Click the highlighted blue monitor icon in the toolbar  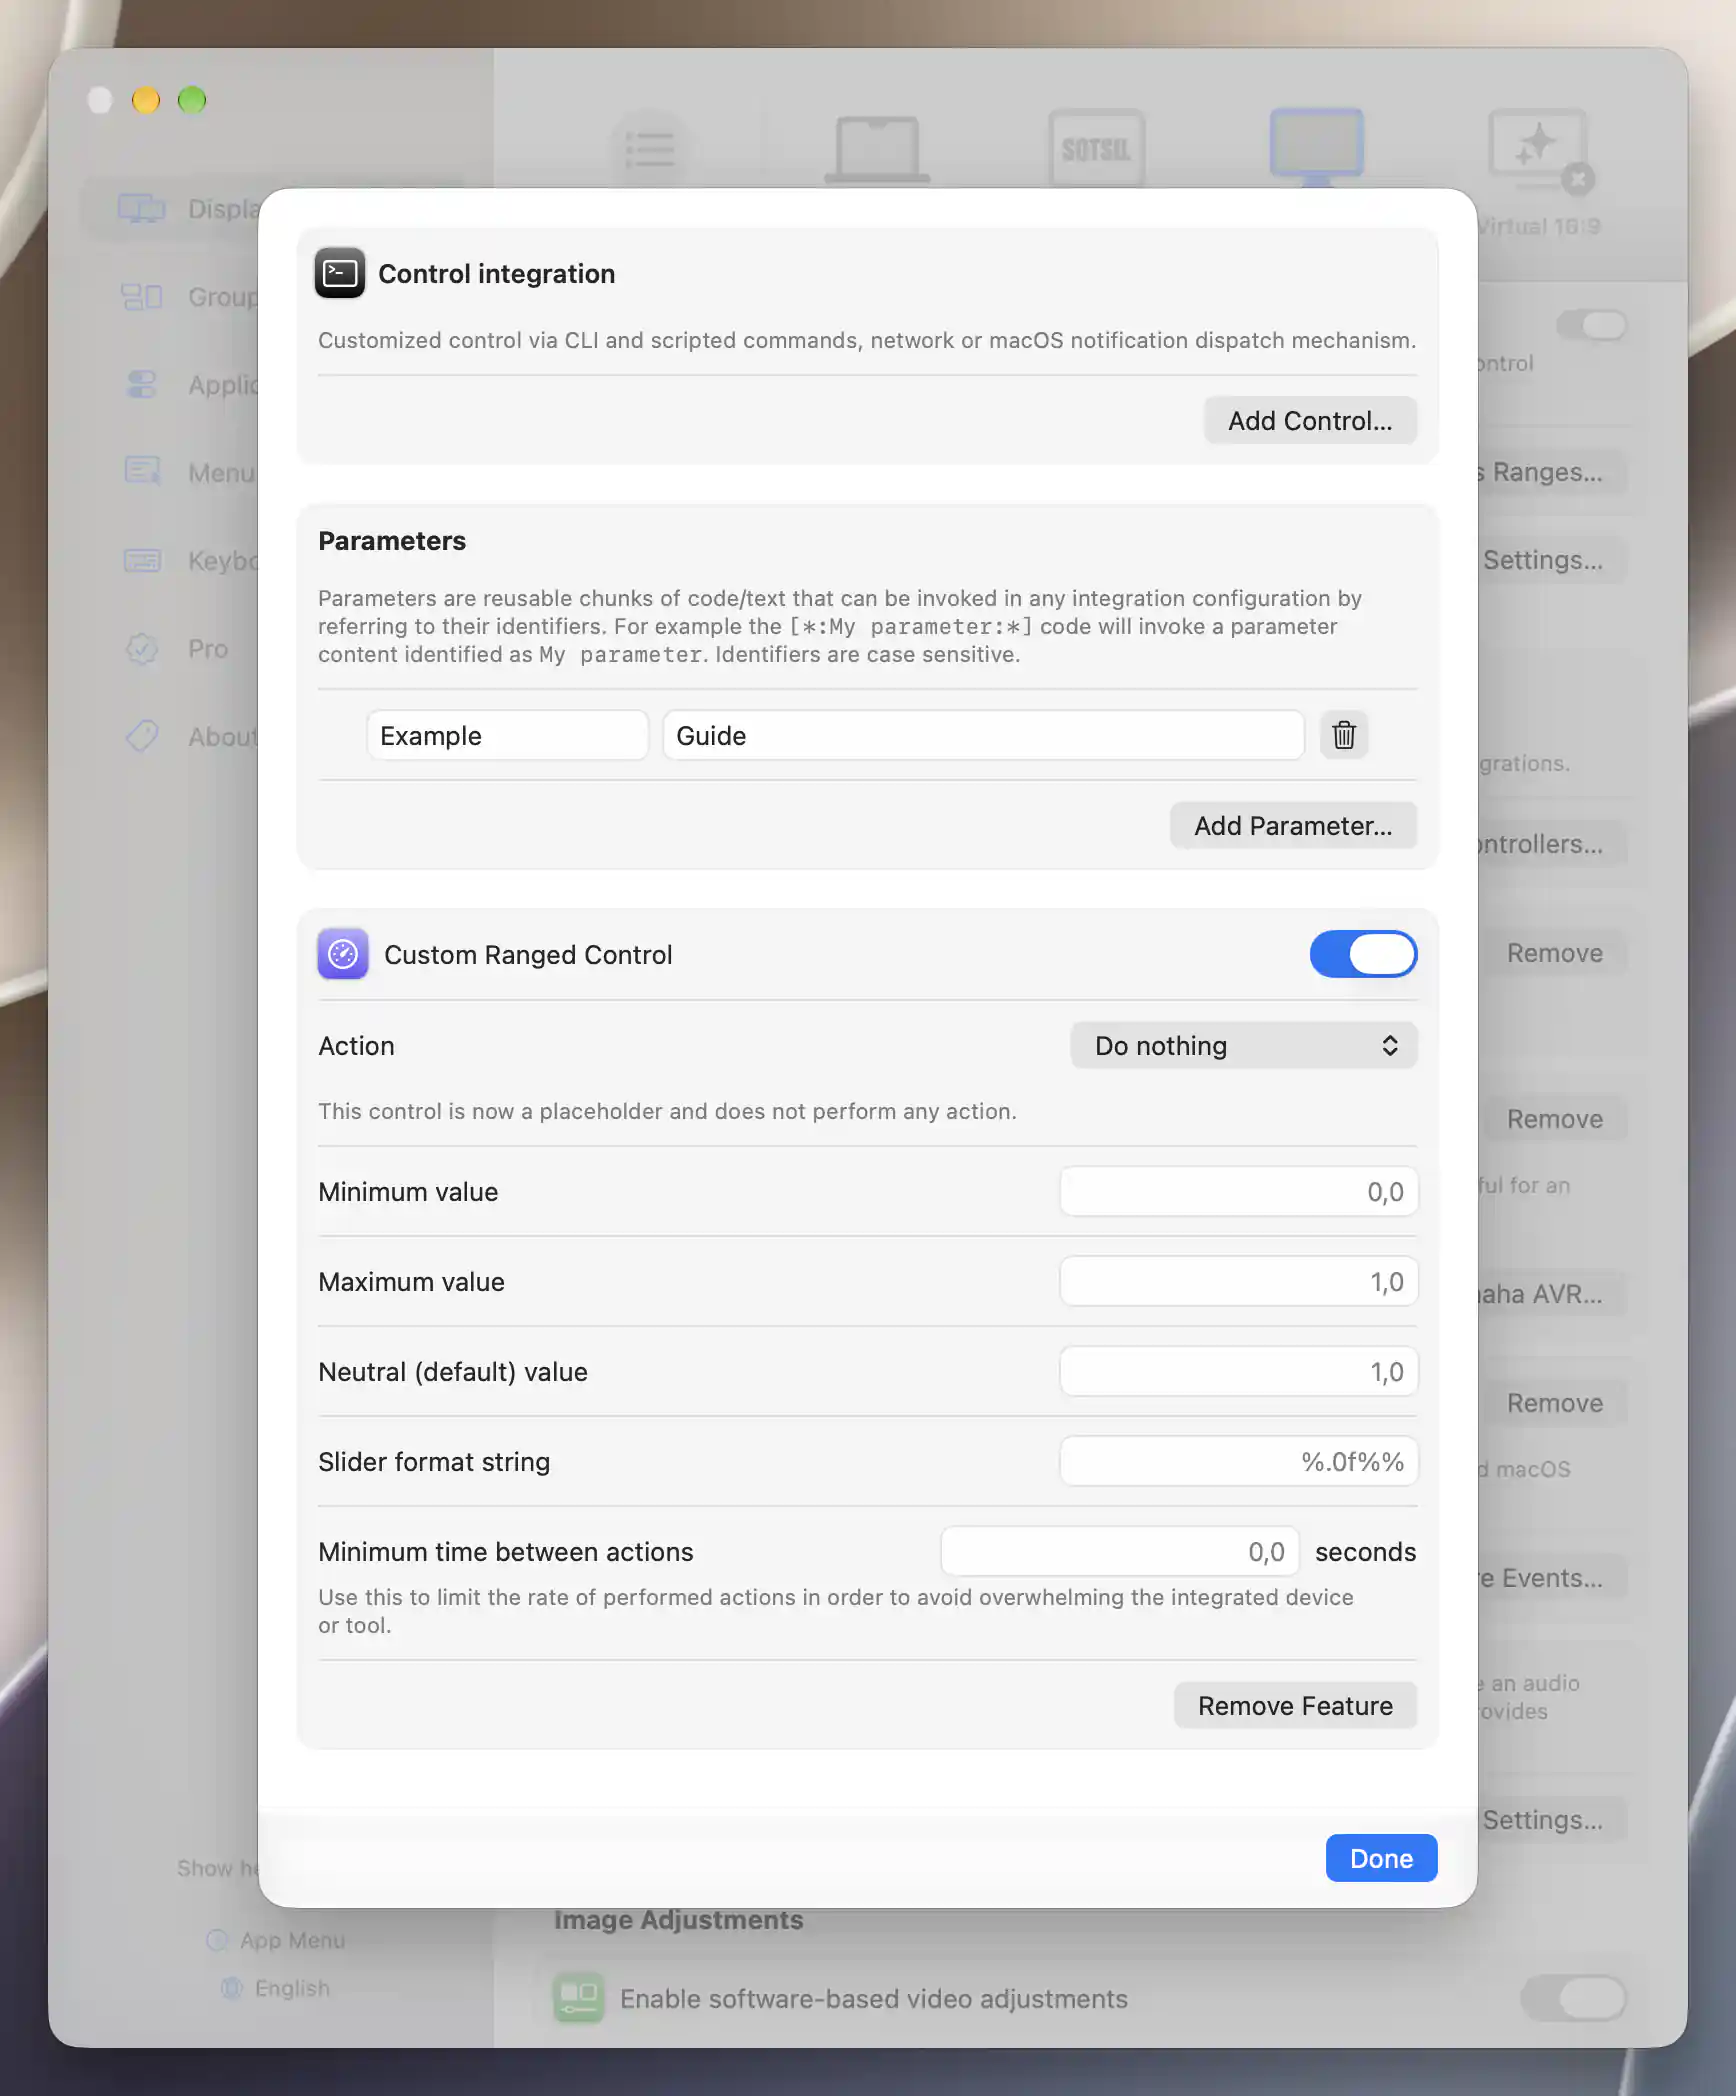click(1317, 146)
